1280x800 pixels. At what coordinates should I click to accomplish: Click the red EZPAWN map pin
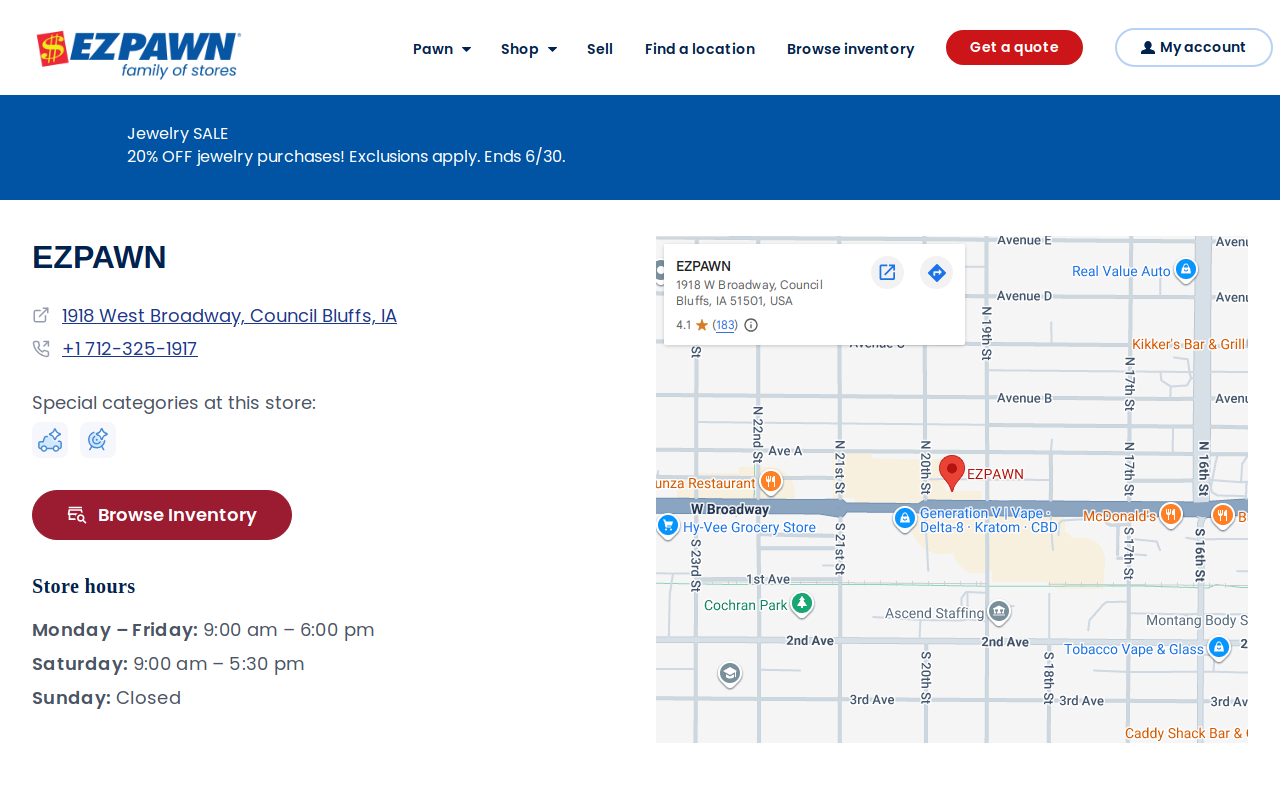(952, 472)
